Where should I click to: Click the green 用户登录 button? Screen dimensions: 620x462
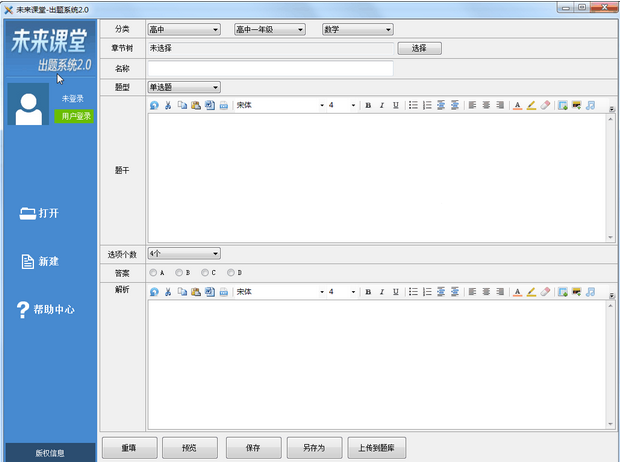[x=74, y=116]
